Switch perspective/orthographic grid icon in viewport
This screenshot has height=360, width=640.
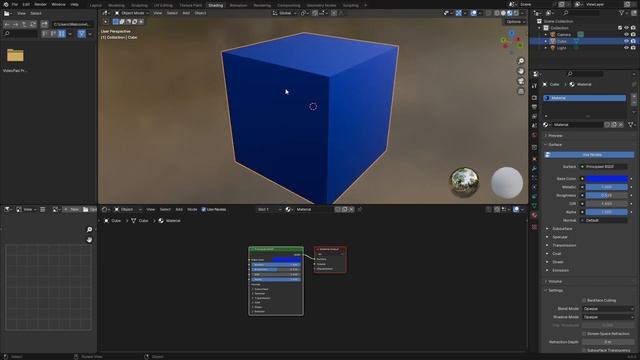click(521, 91)
